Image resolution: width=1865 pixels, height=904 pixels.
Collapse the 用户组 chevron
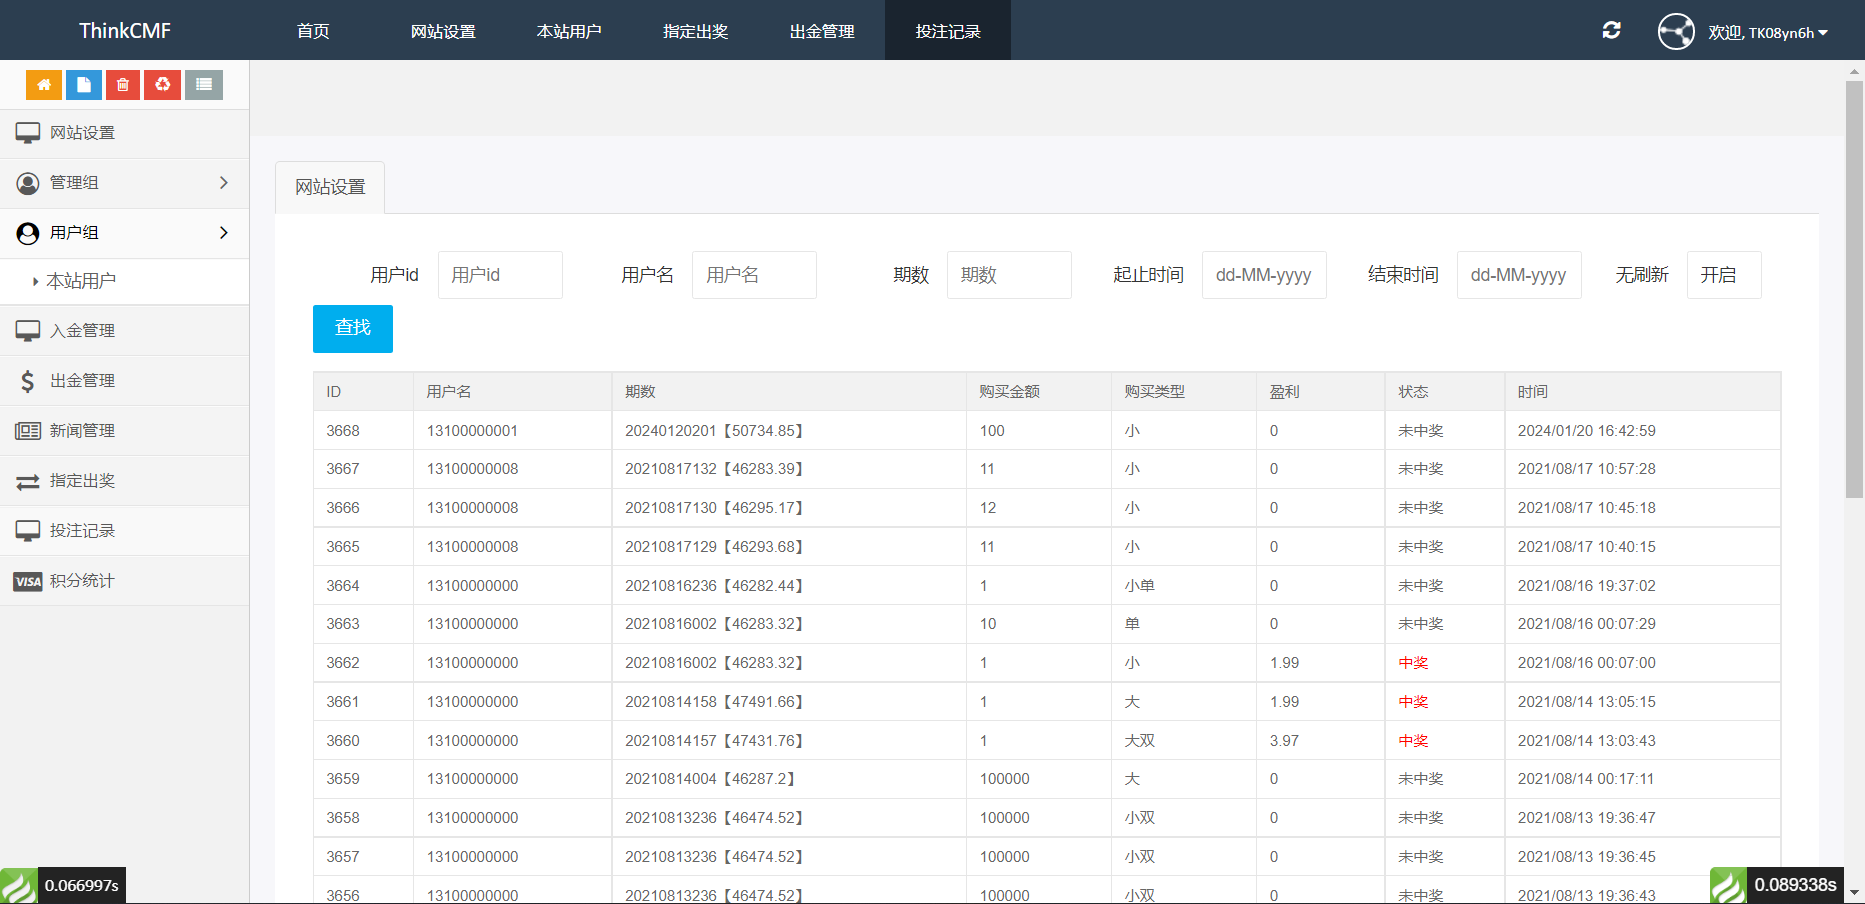tap(224, 233)
